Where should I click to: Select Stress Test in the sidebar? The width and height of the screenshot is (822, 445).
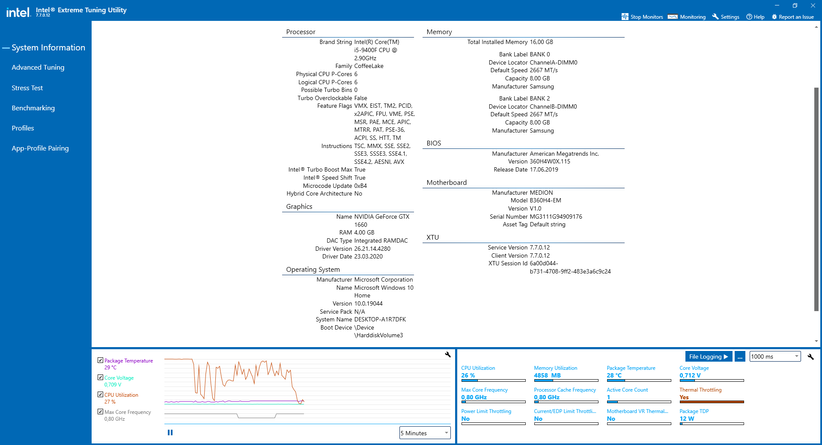click(27, 87)
